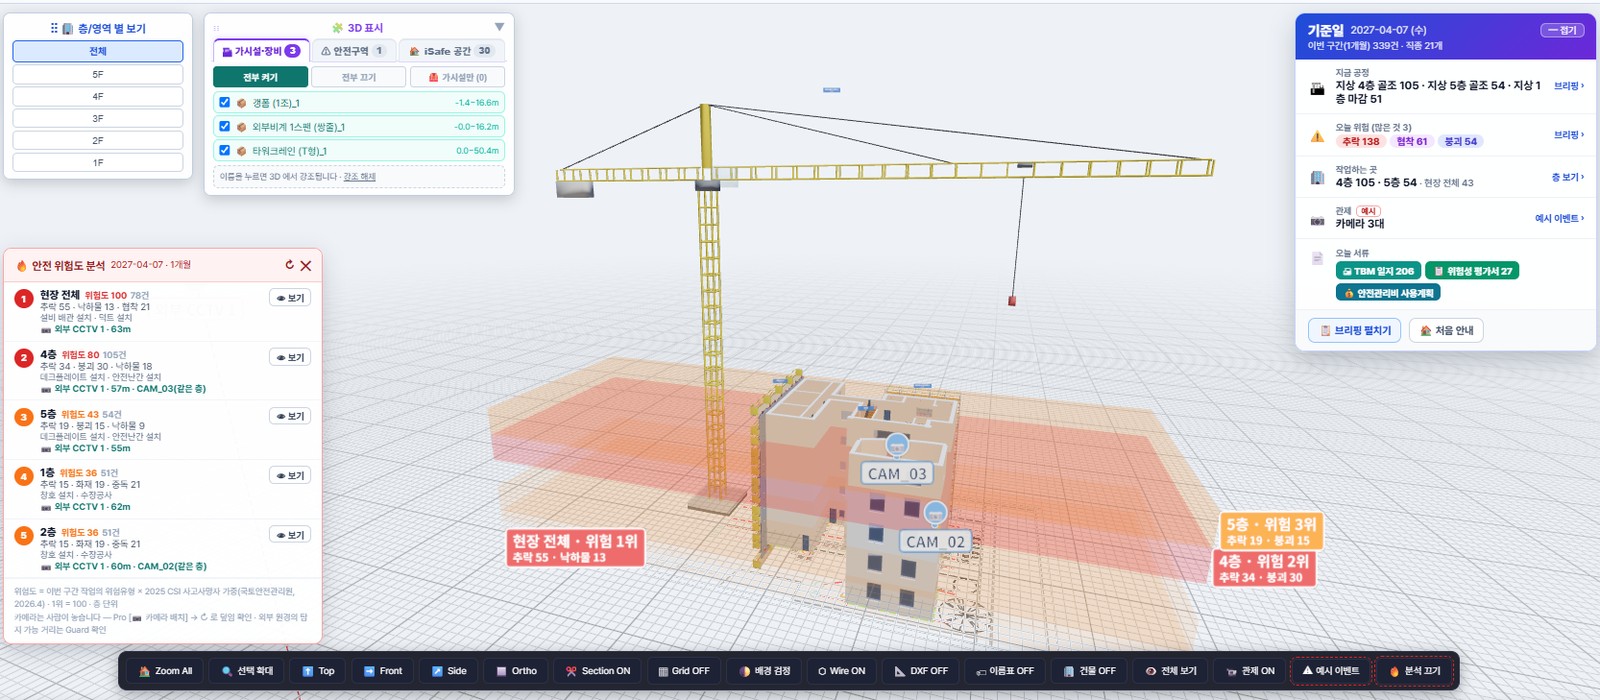Screen dimensions: 1600x700
Task: Click the 강조 해제 link
Action: point(359,177)
